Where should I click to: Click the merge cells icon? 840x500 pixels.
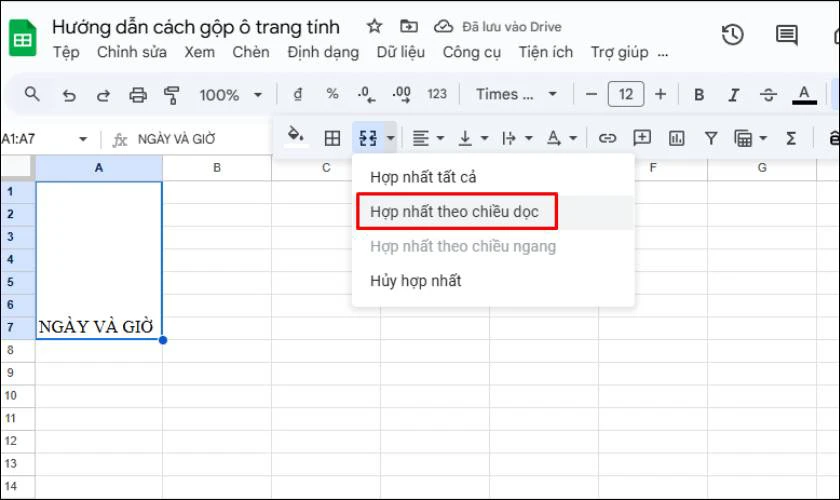click(368, 138)
